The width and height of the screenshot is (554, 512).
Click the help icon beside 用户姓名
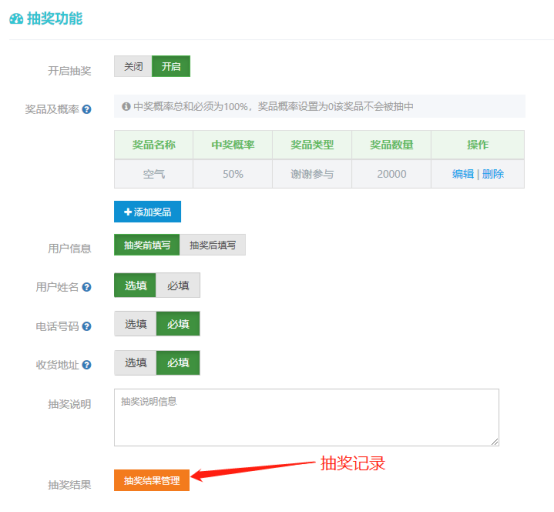[x=87, y=287]
